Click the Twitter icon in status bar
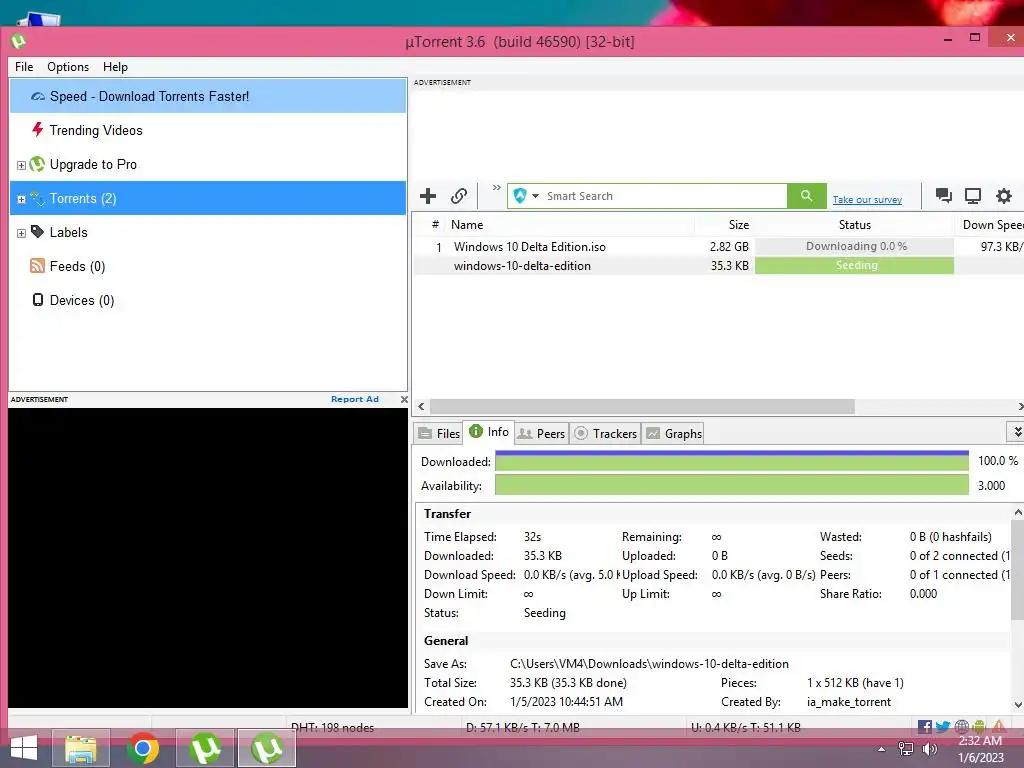The width and height of the screenshot is (1024, 768). tap(942, 726)
